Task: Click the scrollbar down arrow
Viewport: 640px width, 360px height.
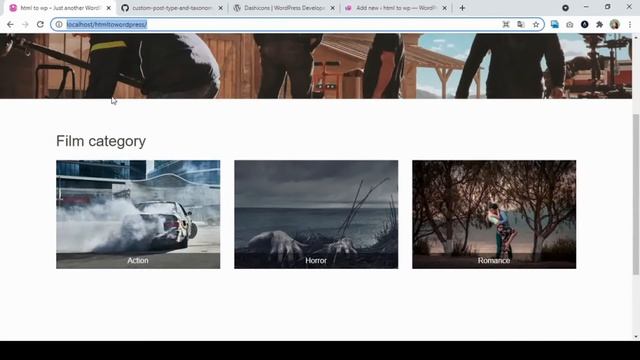Action: point(636,337)
